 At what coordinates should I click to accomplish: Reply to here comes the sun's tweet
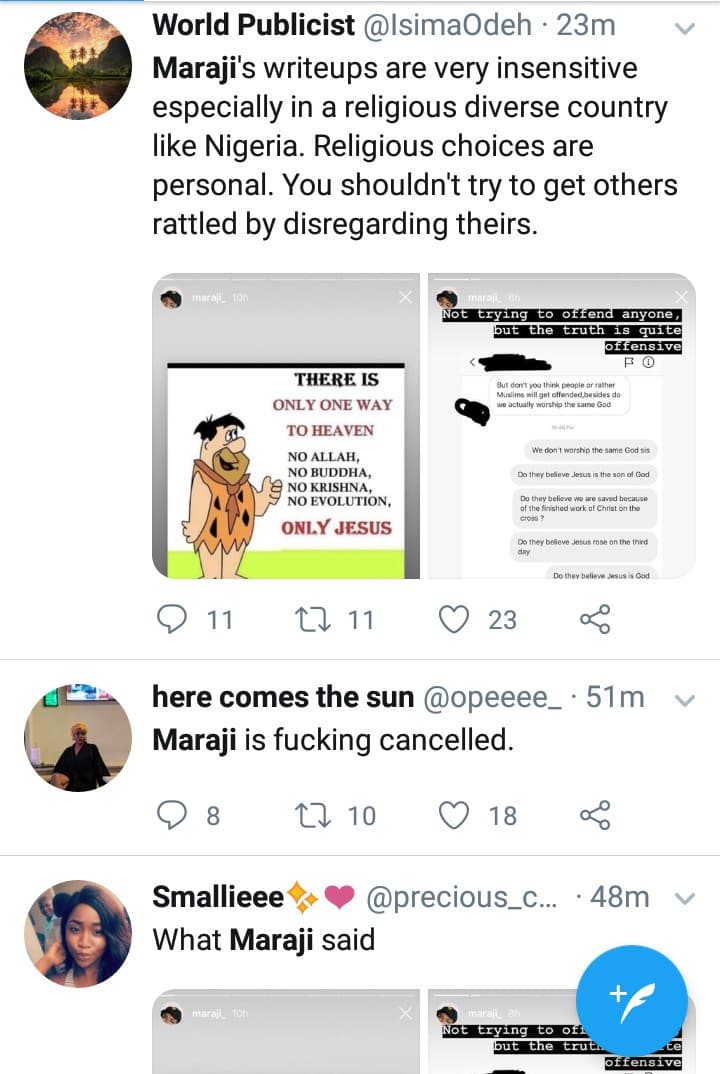point(174,816)
